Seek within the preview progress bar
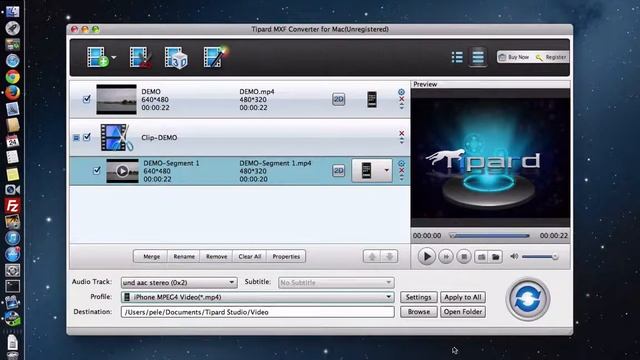Viewport: 640px width, 360px height. 489,236
